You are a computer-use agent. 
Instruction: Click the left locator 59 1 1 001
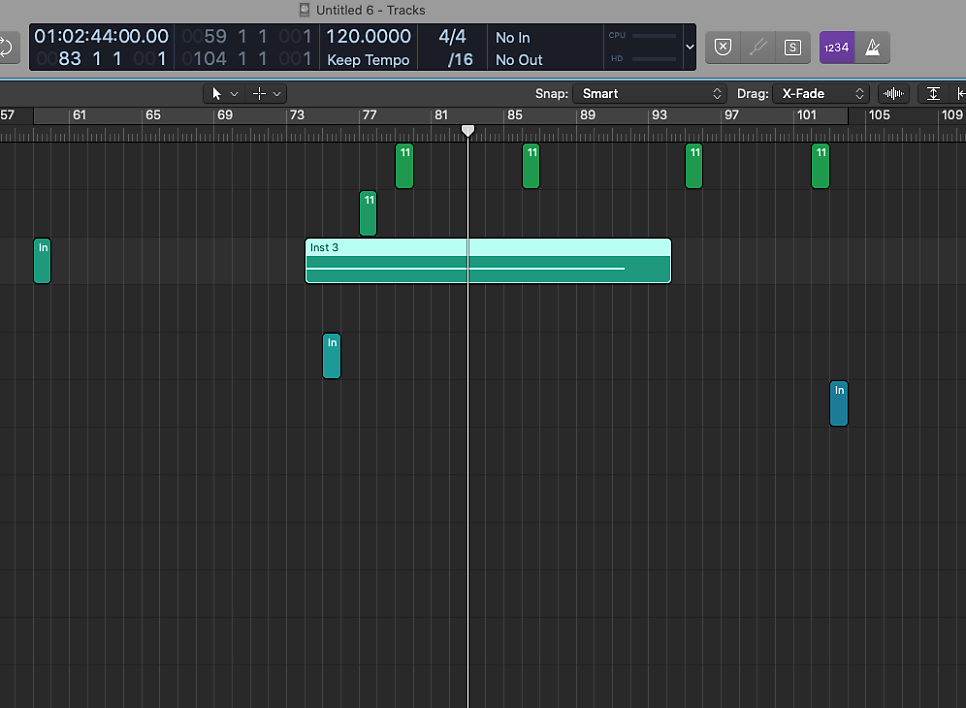247,36
